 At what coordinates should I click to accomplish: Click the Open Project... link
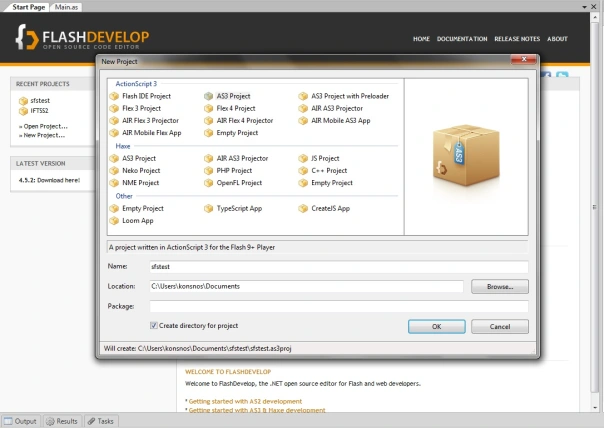tap(45, 126)
